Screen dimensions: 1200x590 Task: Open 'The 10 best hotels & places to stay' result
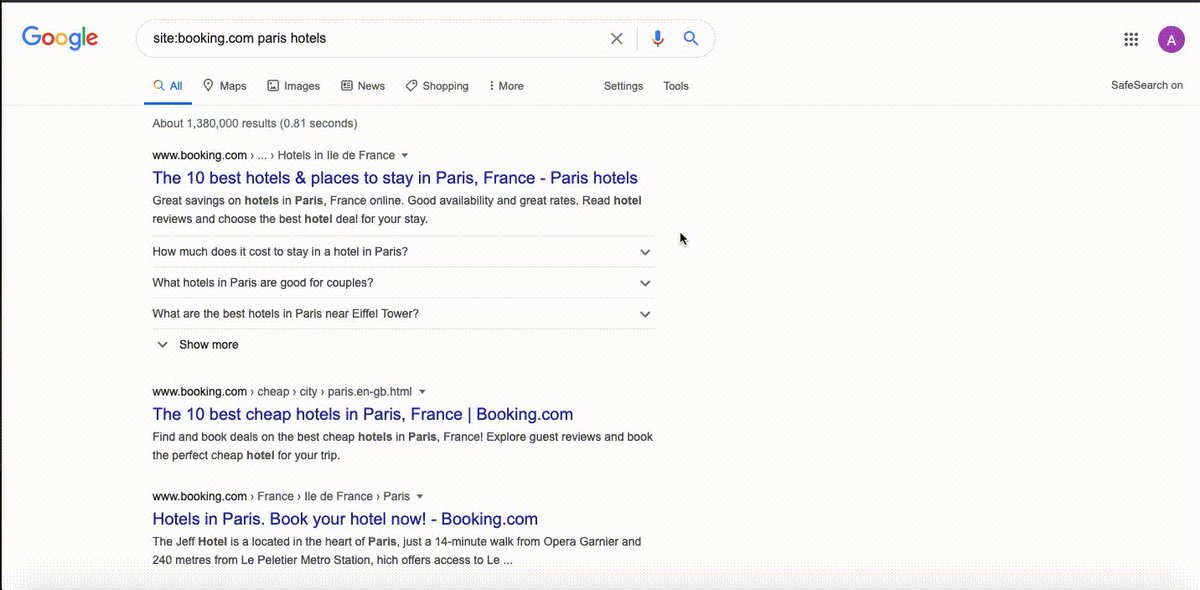point(395,178)
